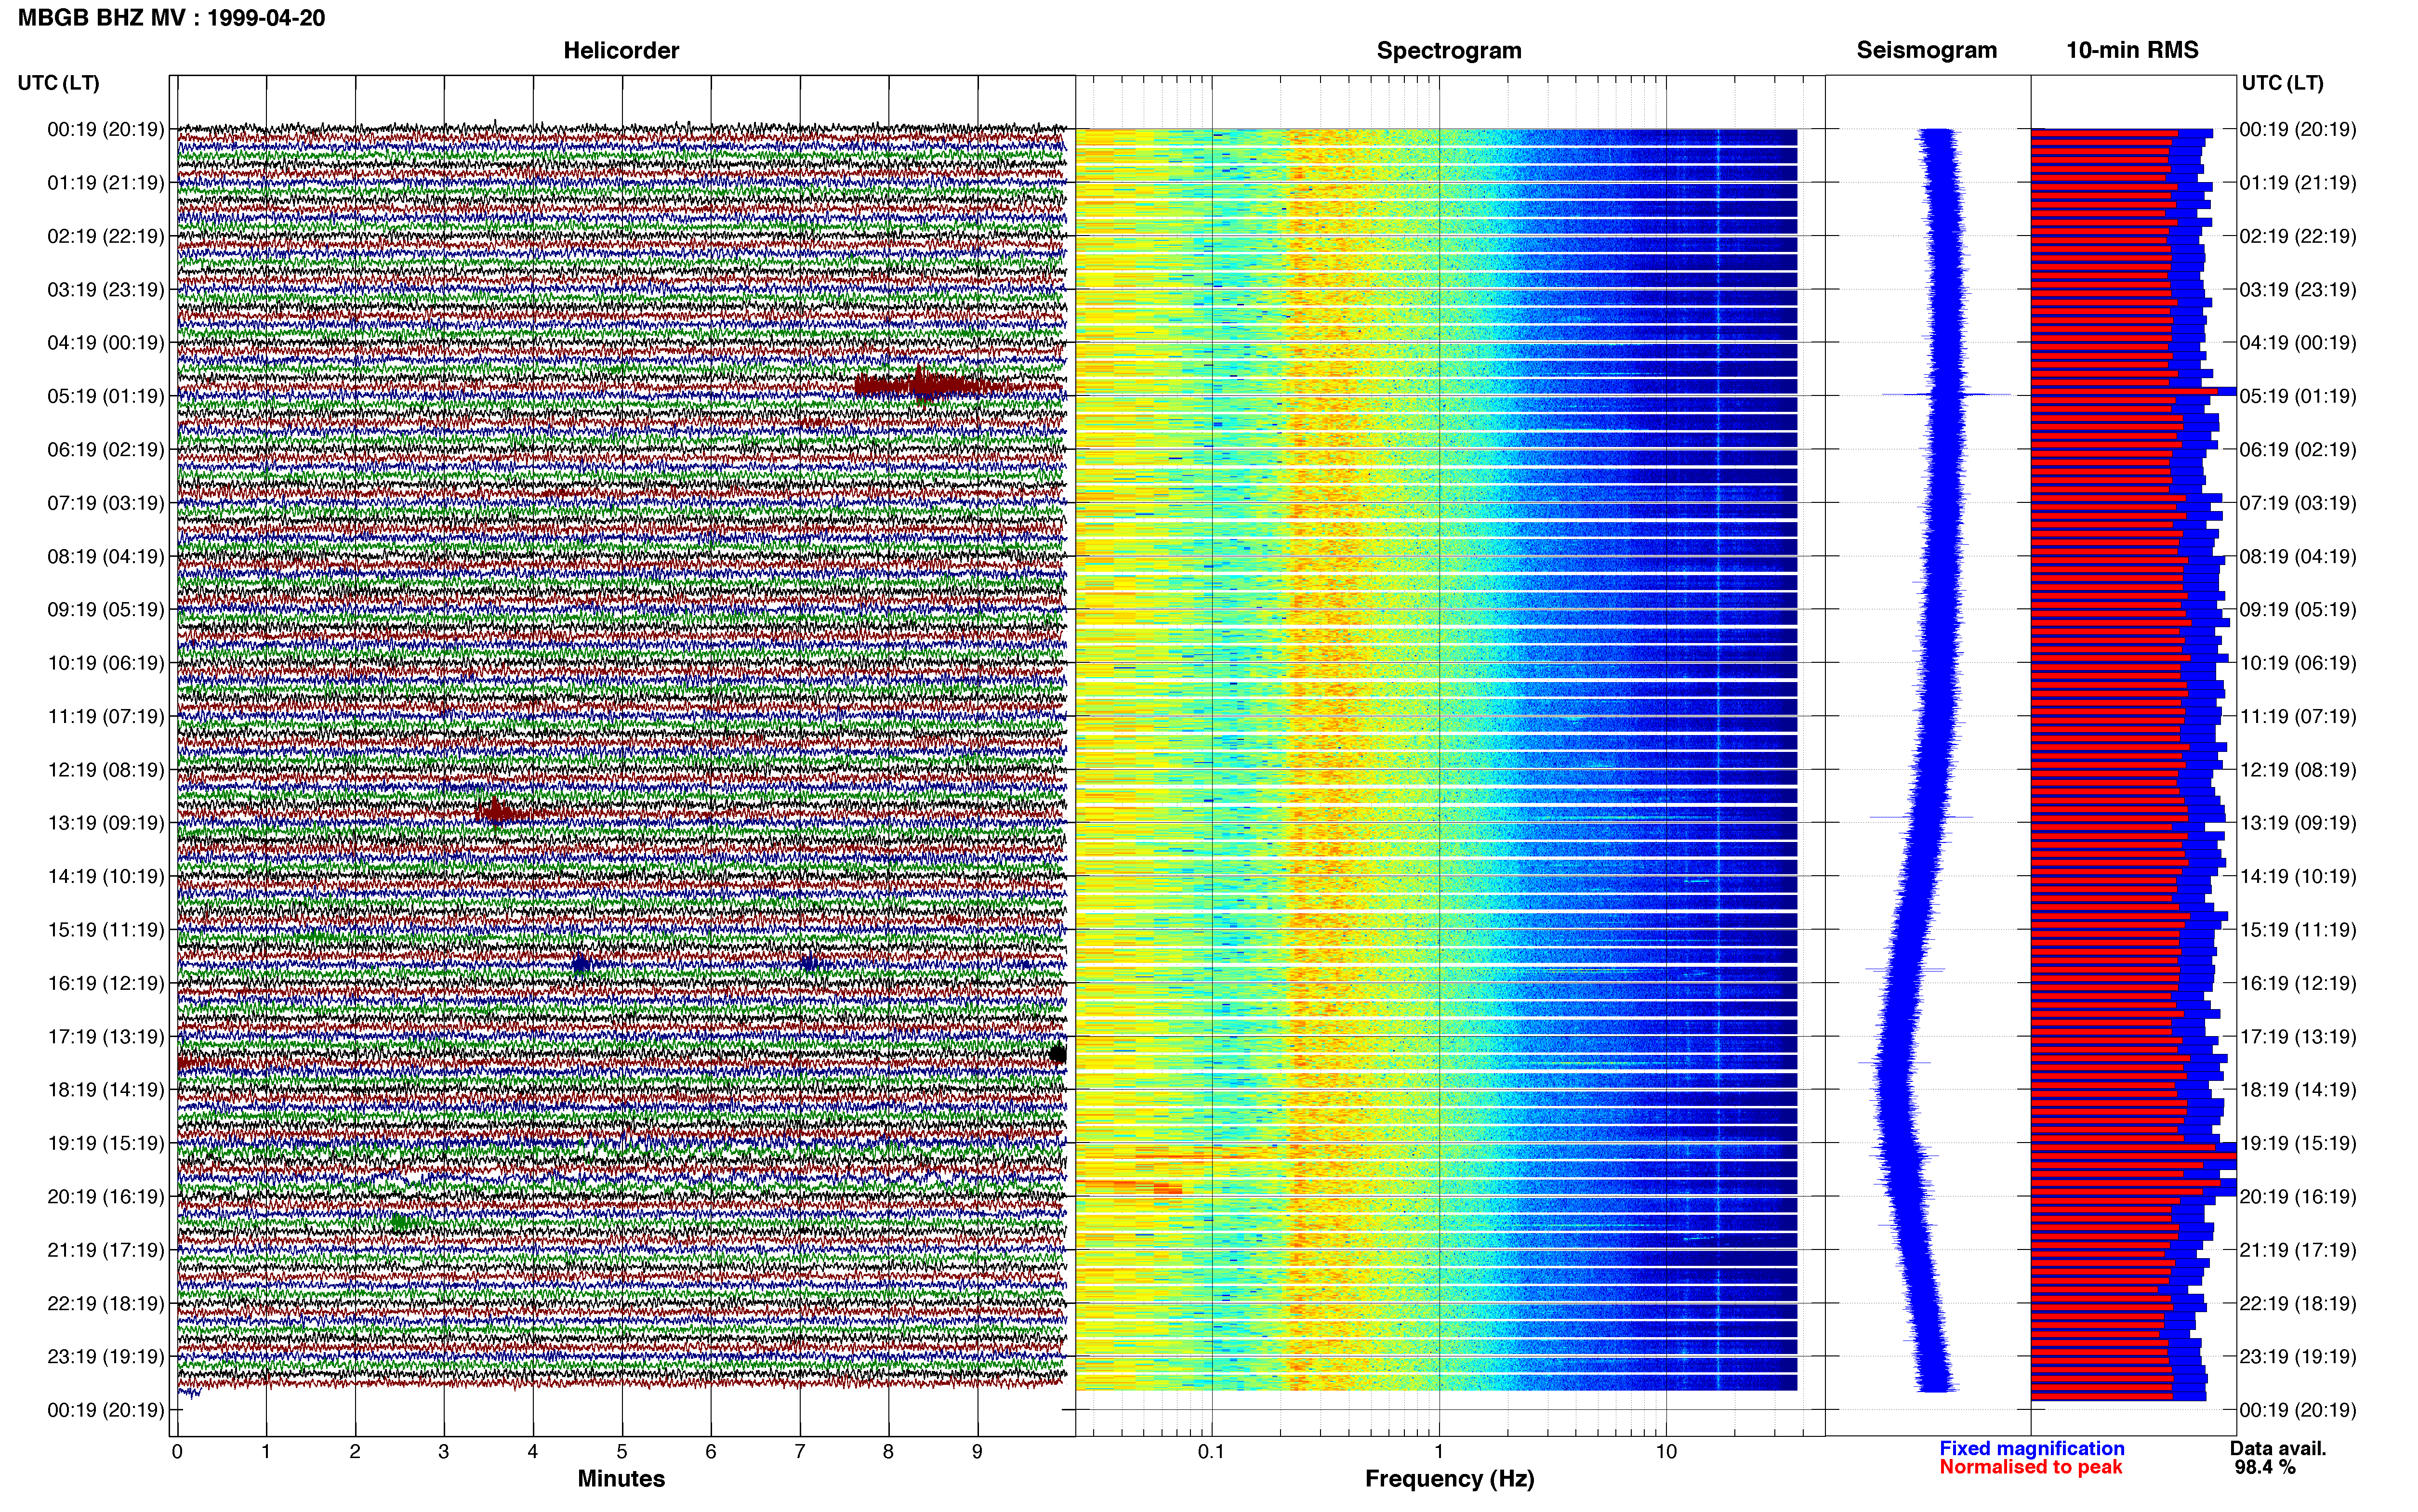Click the "05:19 (01:19)" time label on the Helicorder axis
The width and height of the screenshot is (2418, 1512).
pyautogui.click(x=105, y=396)
